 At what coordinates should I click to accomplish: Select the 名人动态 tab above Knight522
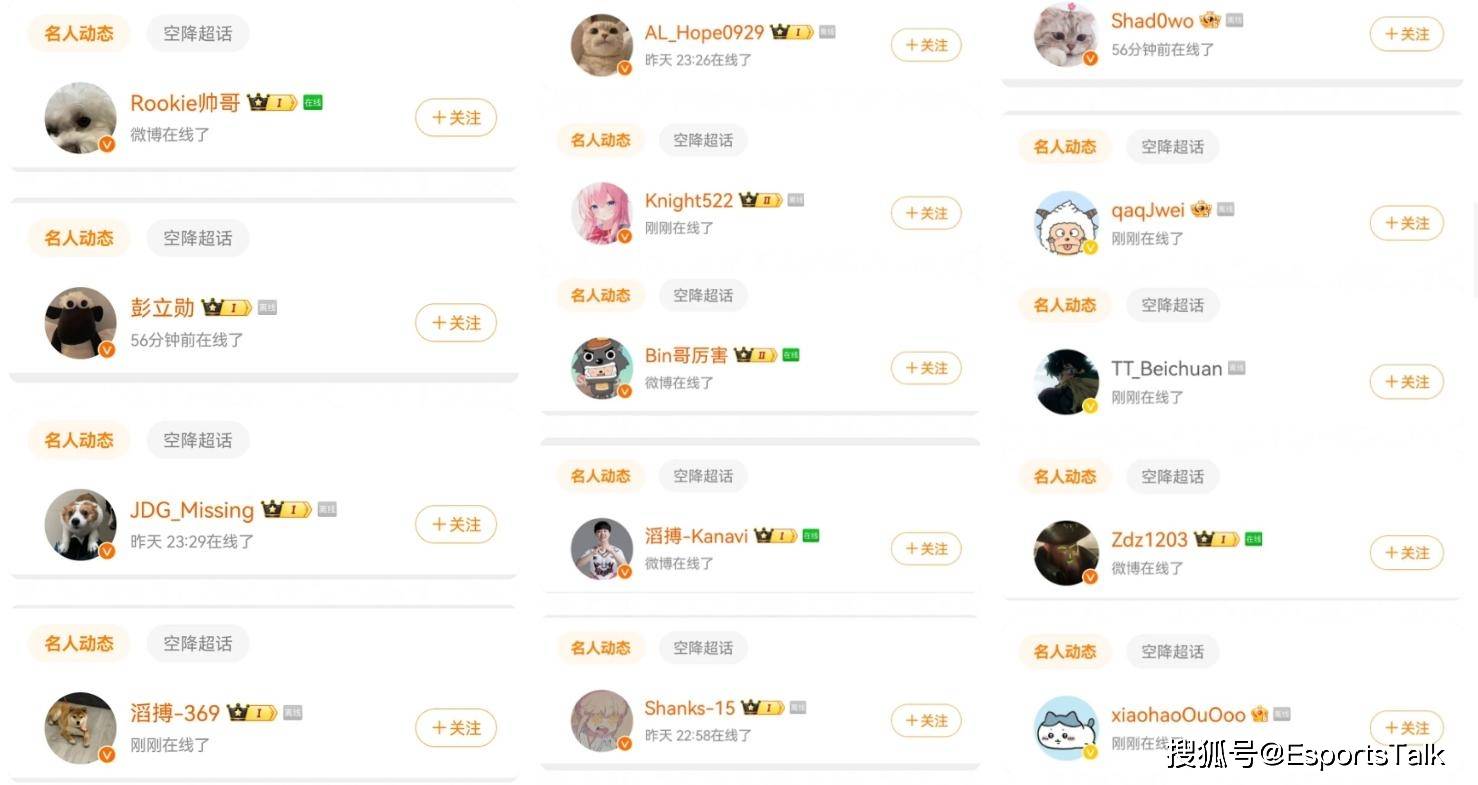point(600,140)
